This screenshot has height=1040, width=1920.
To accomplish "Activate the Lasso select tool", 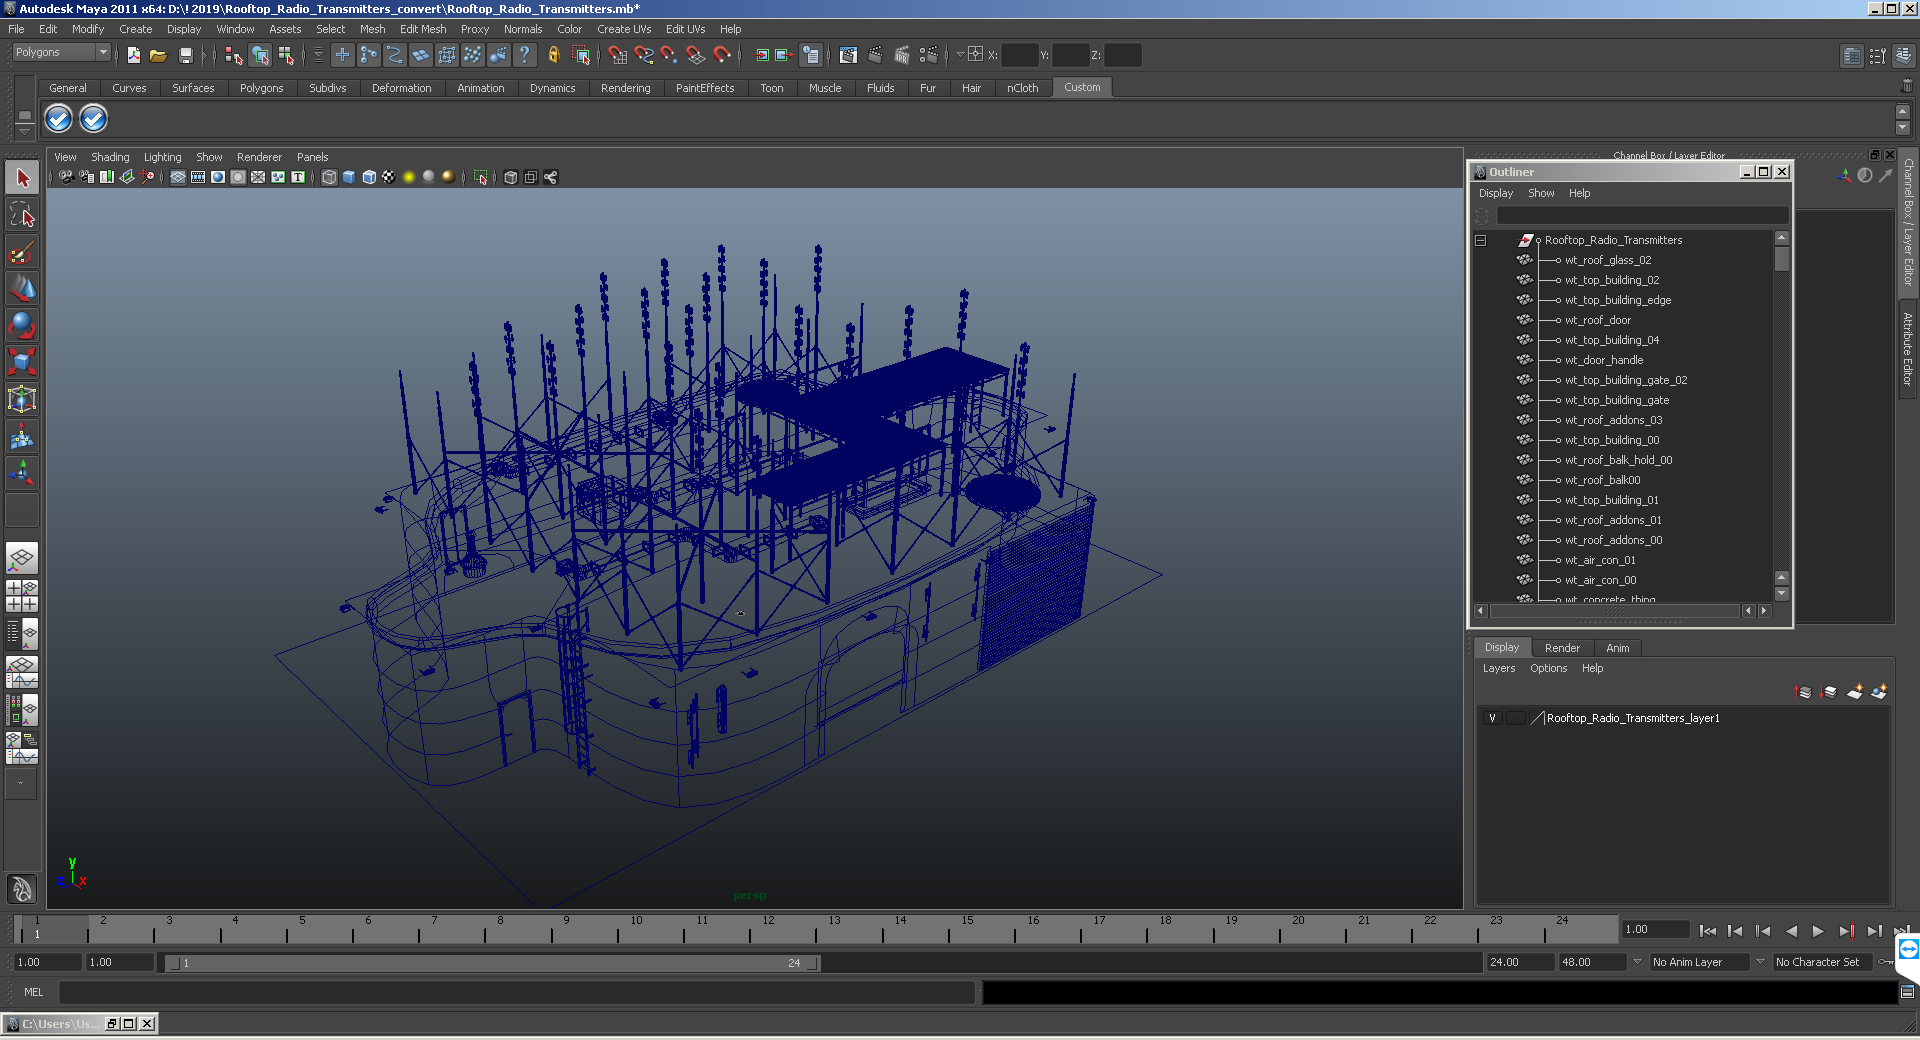I will 22,214.
